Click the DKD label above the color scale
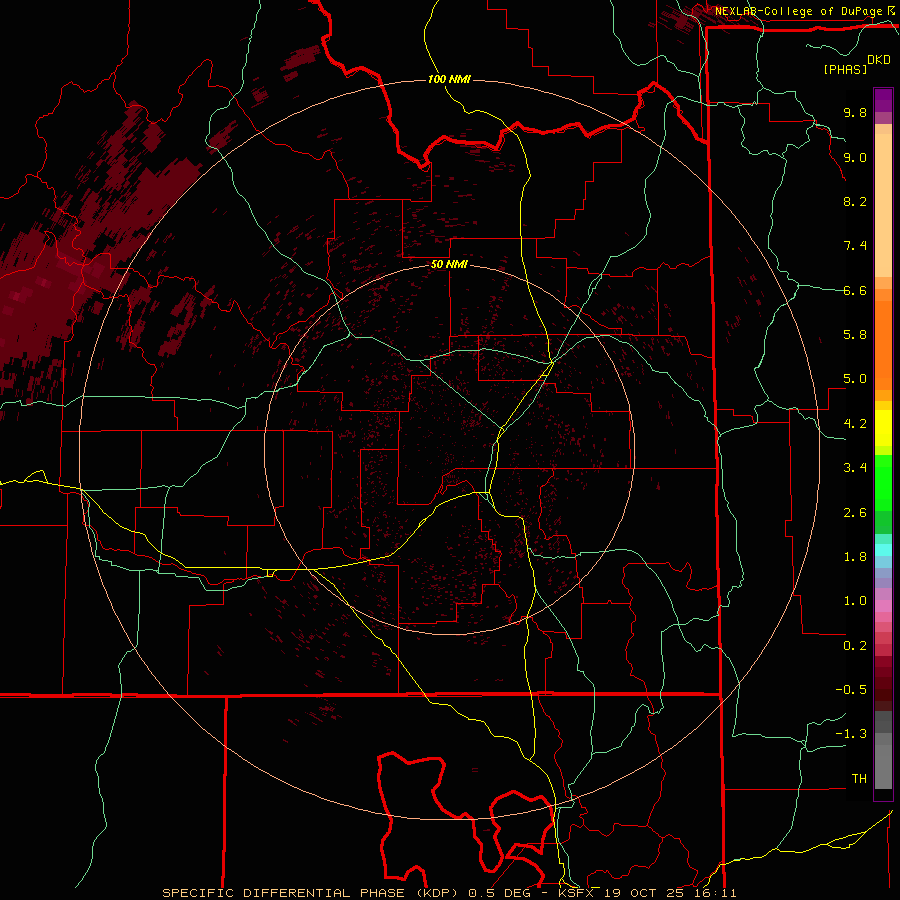 879,60
